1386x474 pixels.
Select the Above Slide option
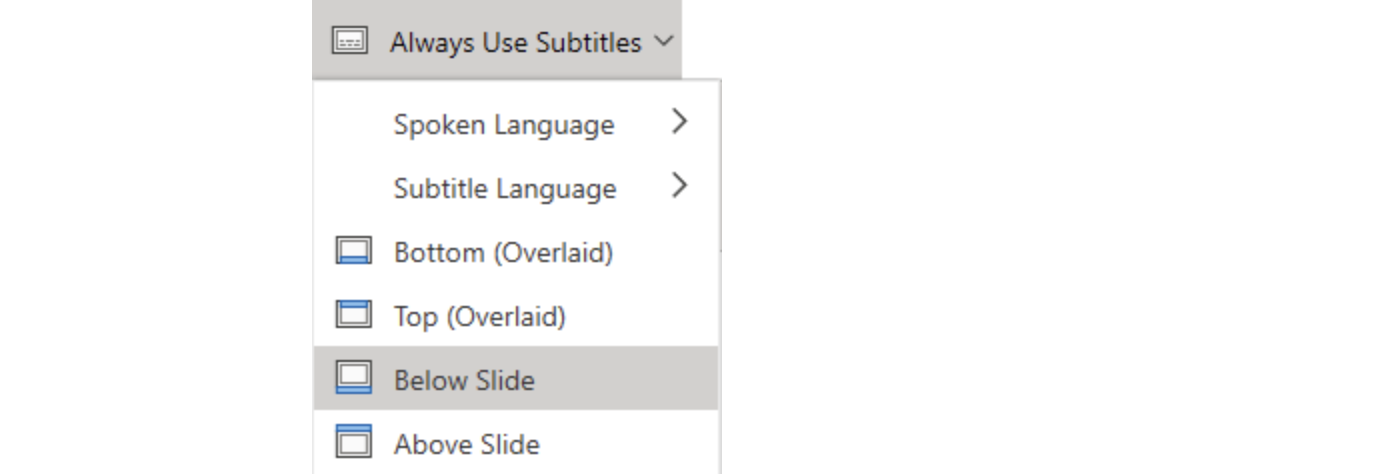coord(516,443)
